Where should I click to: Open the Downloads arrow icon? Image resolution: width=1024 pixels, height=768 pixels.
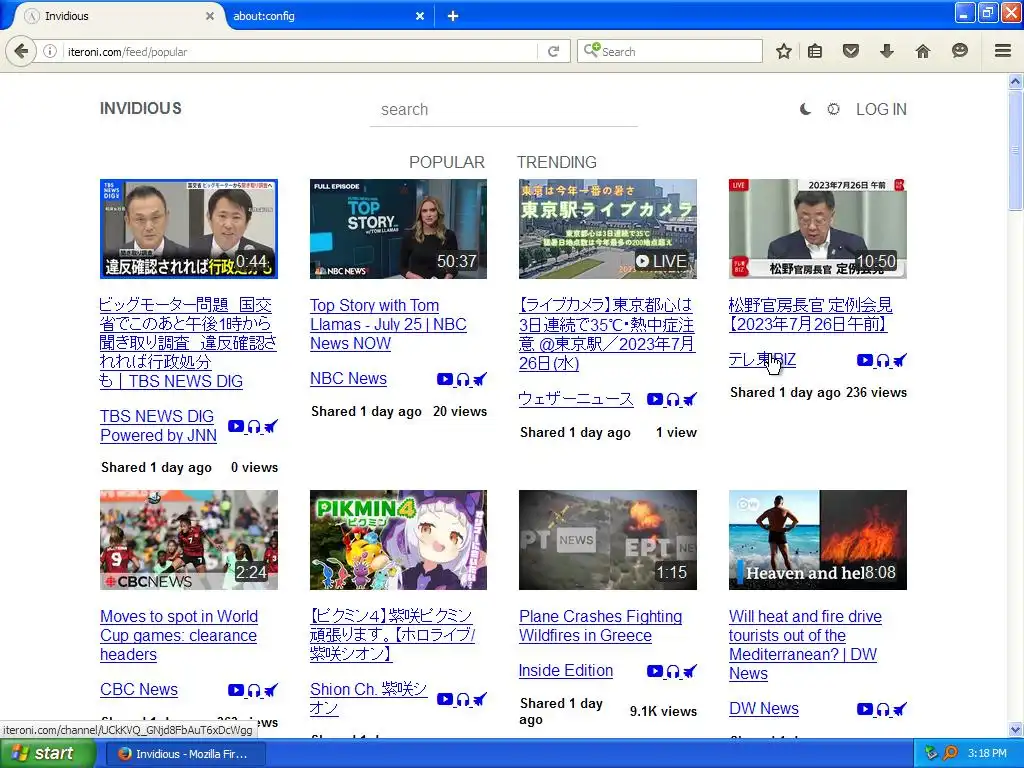pyautogui.click(x=886, y=51)
